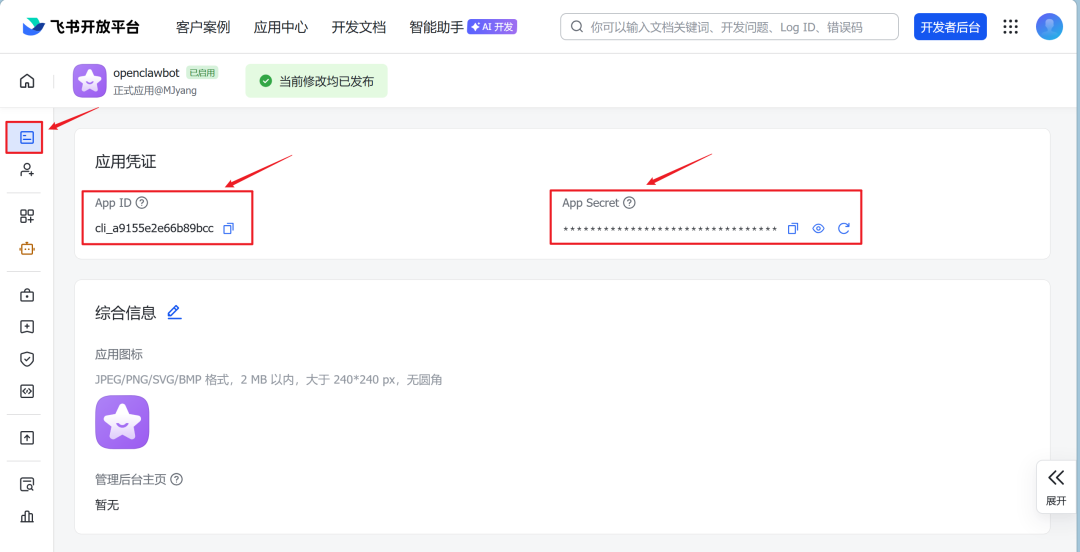Viewport: 1080px width, 552px height.
Task: Reset the App Secret with refresh icon
Action: 844,229
